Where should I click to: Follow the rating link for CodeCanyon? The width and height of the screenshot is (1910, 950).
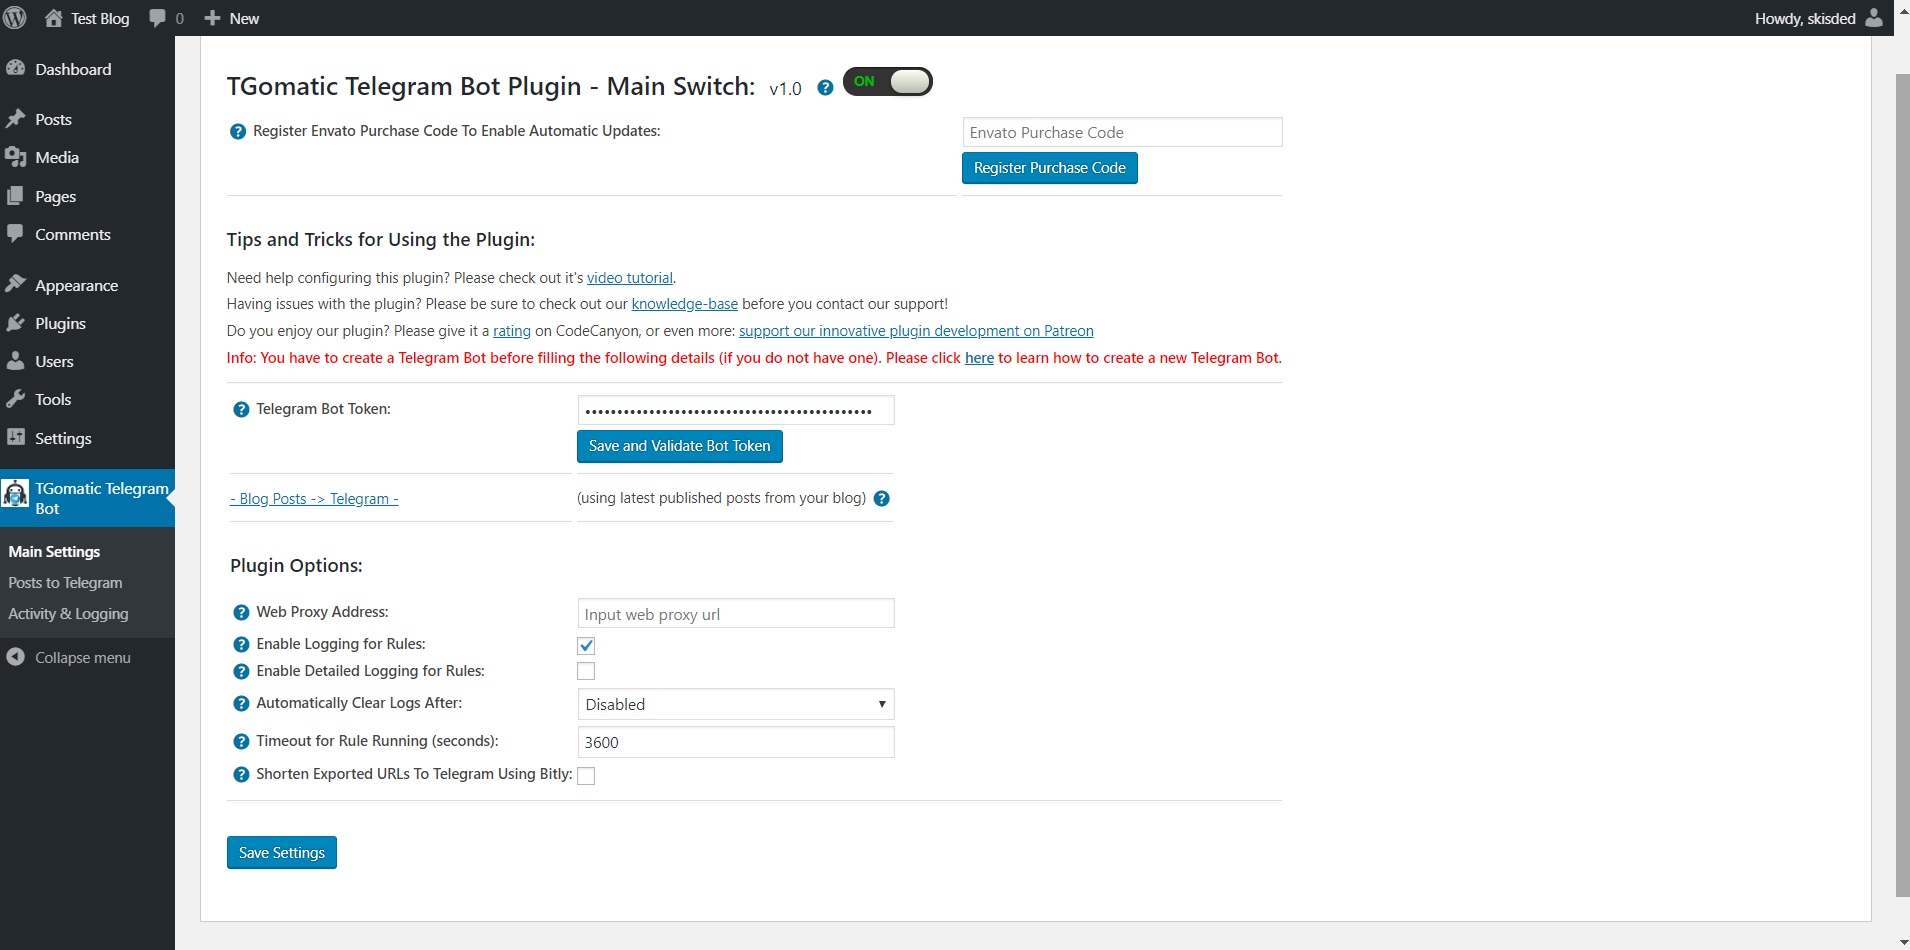coord(512,331)
